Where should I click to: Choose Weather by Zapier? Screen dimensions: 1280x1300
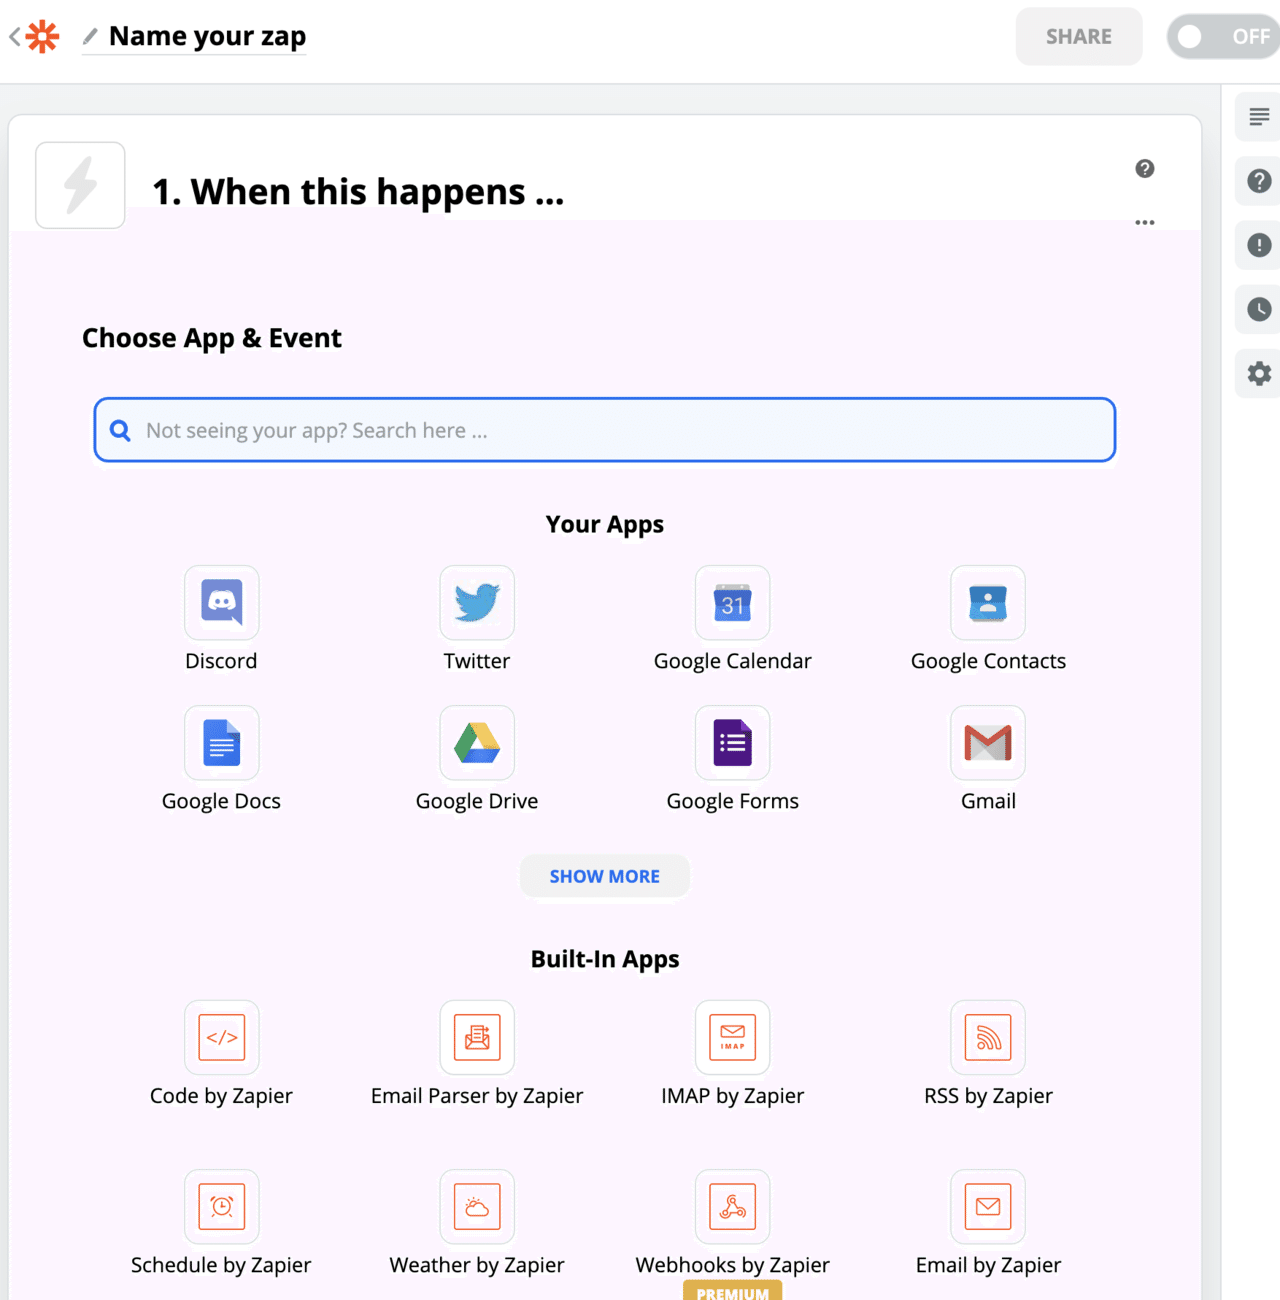[x=477, y=1224]
